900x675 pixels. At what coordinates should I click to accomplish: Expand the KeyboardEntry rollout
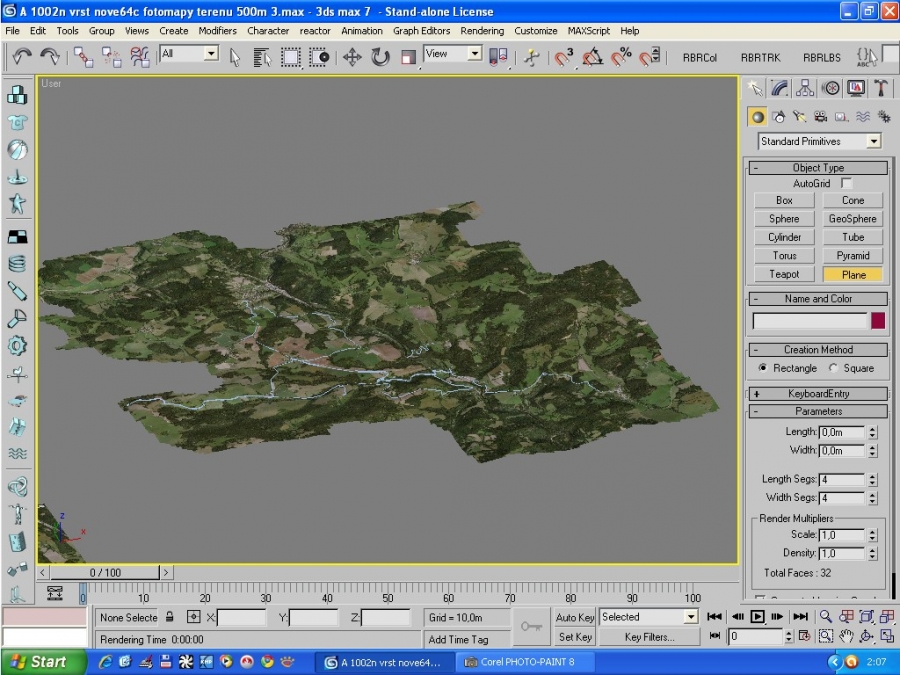[x=818, y=394]
